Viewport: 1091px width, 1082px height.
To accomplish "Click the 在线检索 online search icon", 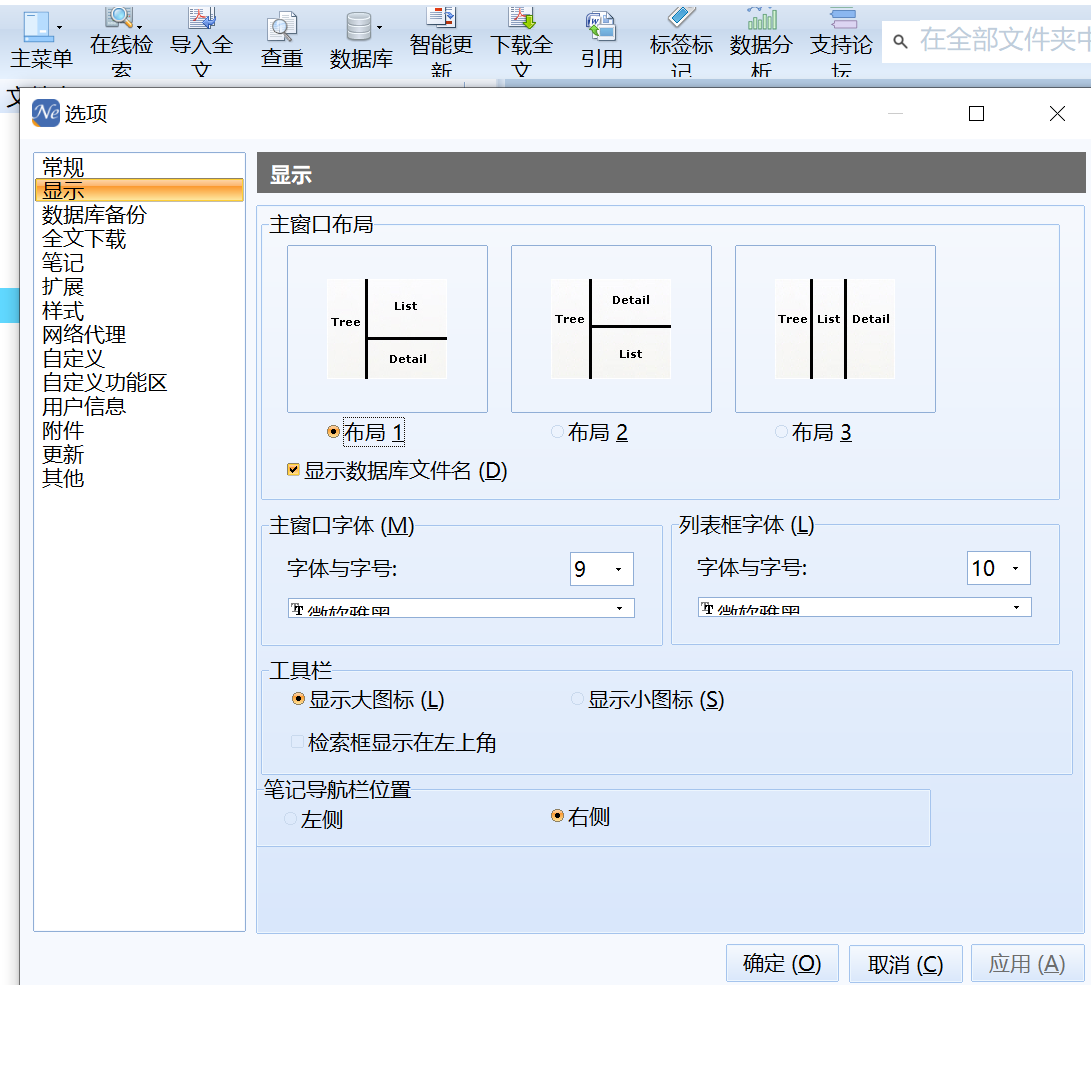I will tap(121, 20).
